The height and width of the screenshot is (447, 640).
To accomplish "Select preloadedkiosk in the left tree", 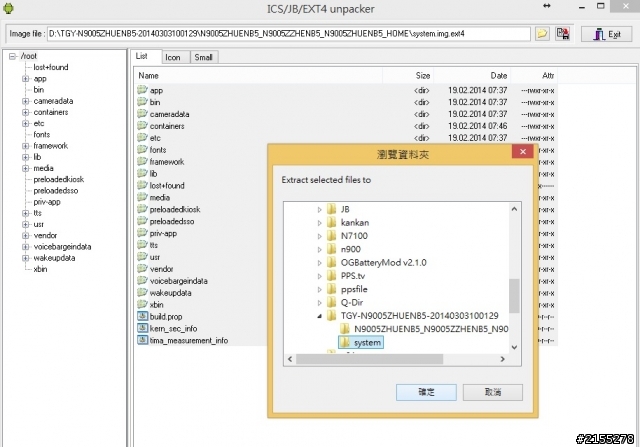I will click(x=58, y=179).
